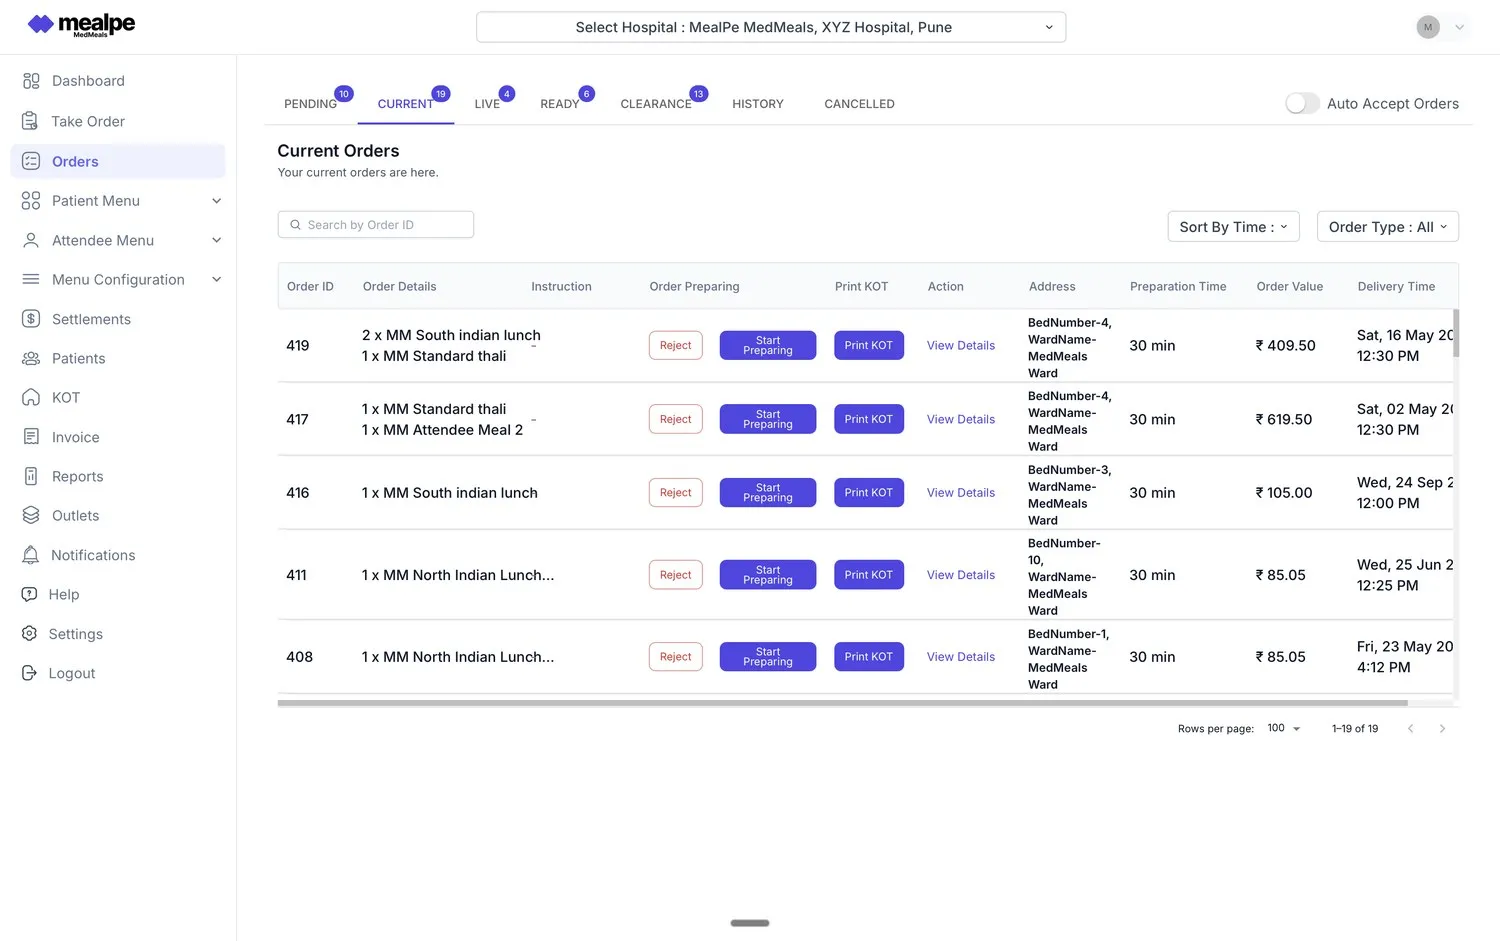Screen dimensions: 1500x941
Task: Reject order 416
Action: pos(676,493)
